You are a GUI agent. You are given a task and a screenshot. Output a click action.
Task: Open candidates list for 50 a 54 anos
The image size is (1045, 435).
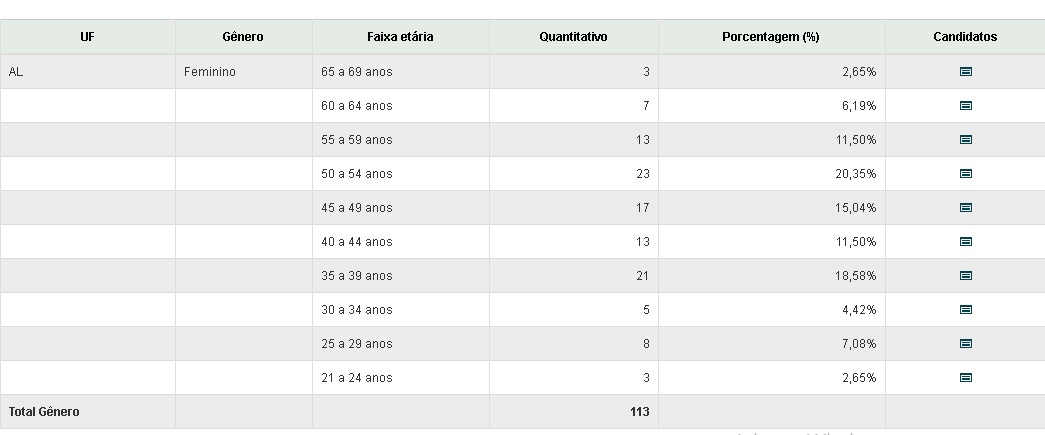pyautogui.click(x=966, y=174)
